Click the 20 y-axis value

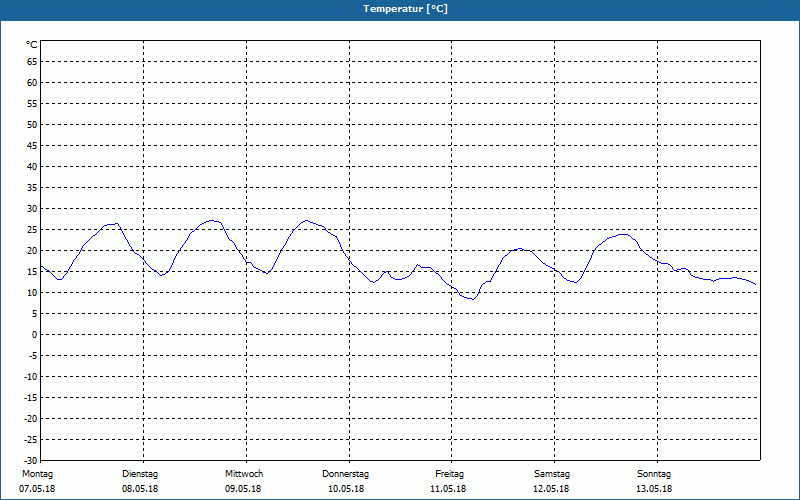point(32,251)
